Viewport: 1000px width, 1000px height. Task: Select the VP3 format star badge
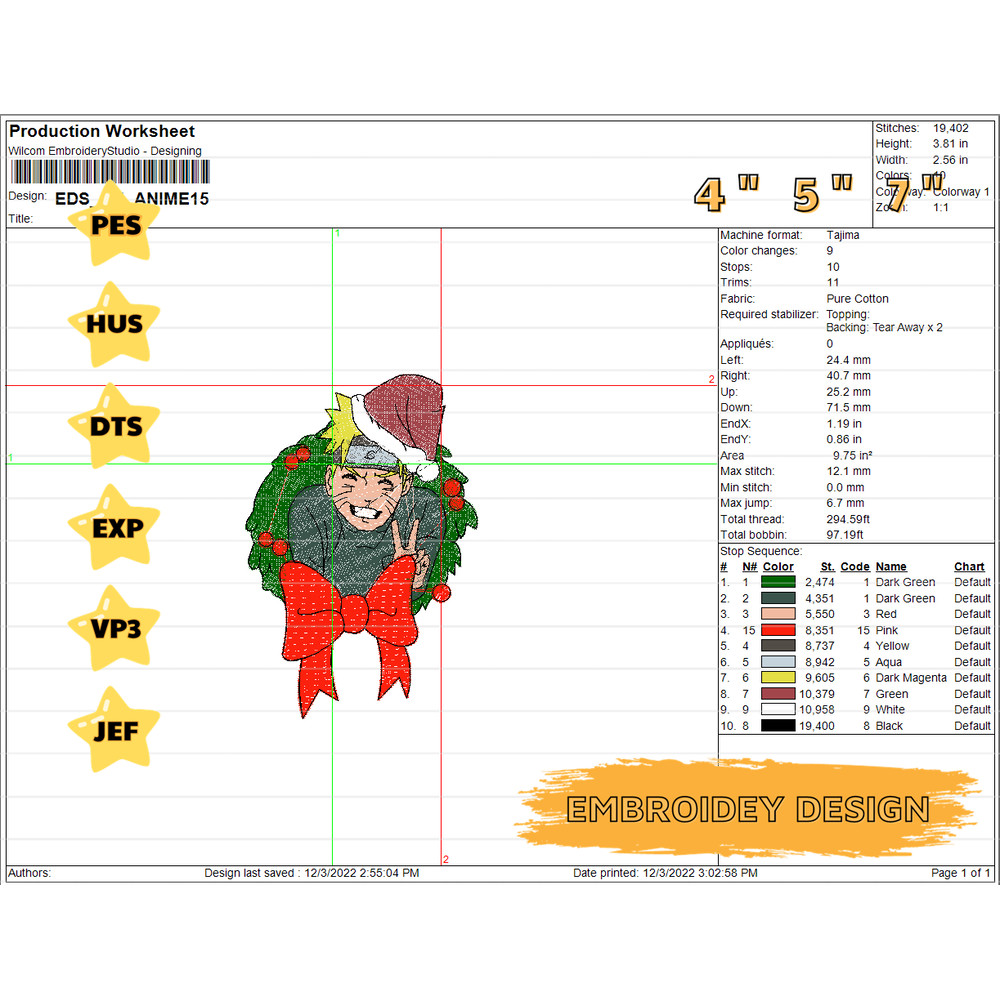(117, 629)
